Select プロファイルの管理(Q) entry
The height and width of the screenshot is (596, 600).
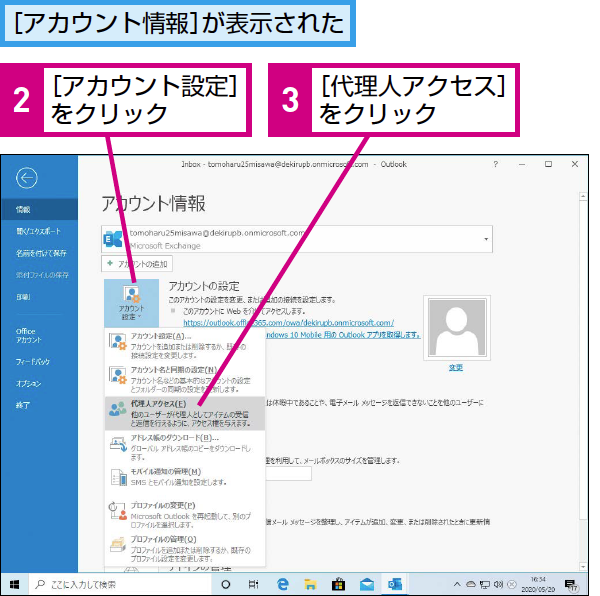click(185, 549)
